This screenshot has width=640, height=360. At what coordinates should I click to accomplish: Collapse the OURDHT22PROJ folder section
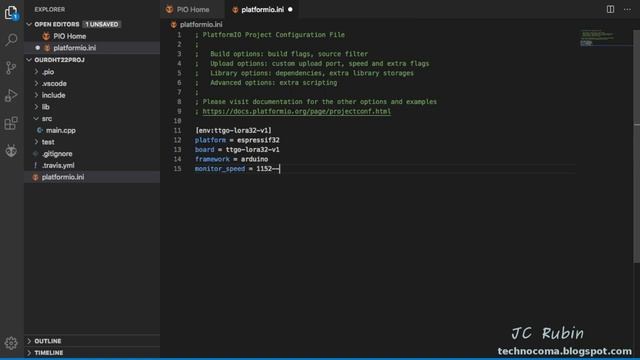(x=29, y=60)
